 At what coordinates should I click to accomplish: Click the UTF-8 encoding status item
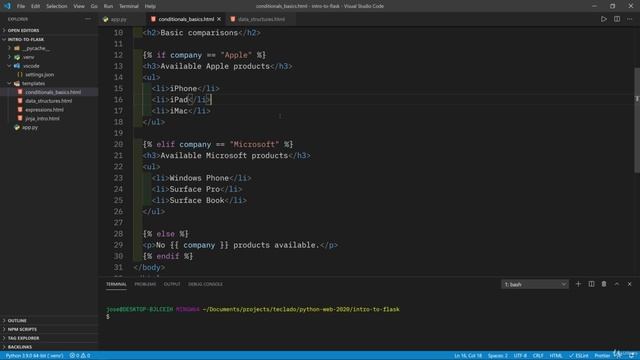tap(520, 356)
